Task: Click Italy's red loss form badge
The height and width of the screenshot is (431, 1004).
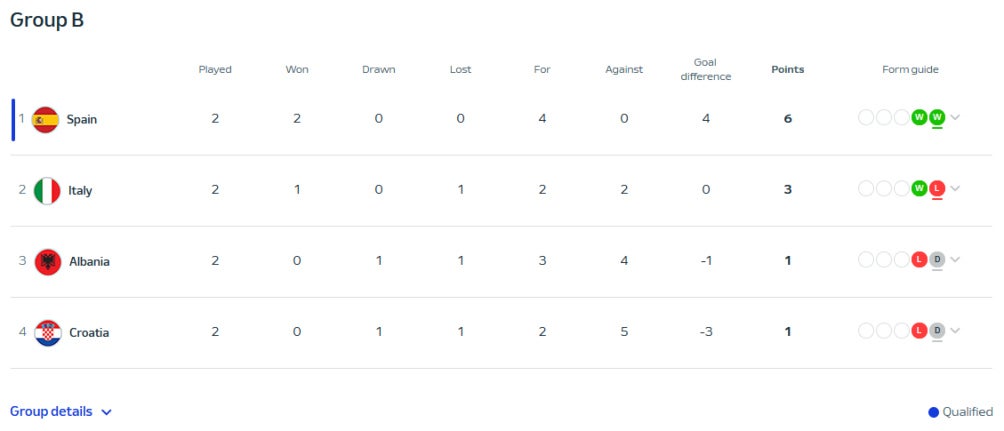Action: 937,189
